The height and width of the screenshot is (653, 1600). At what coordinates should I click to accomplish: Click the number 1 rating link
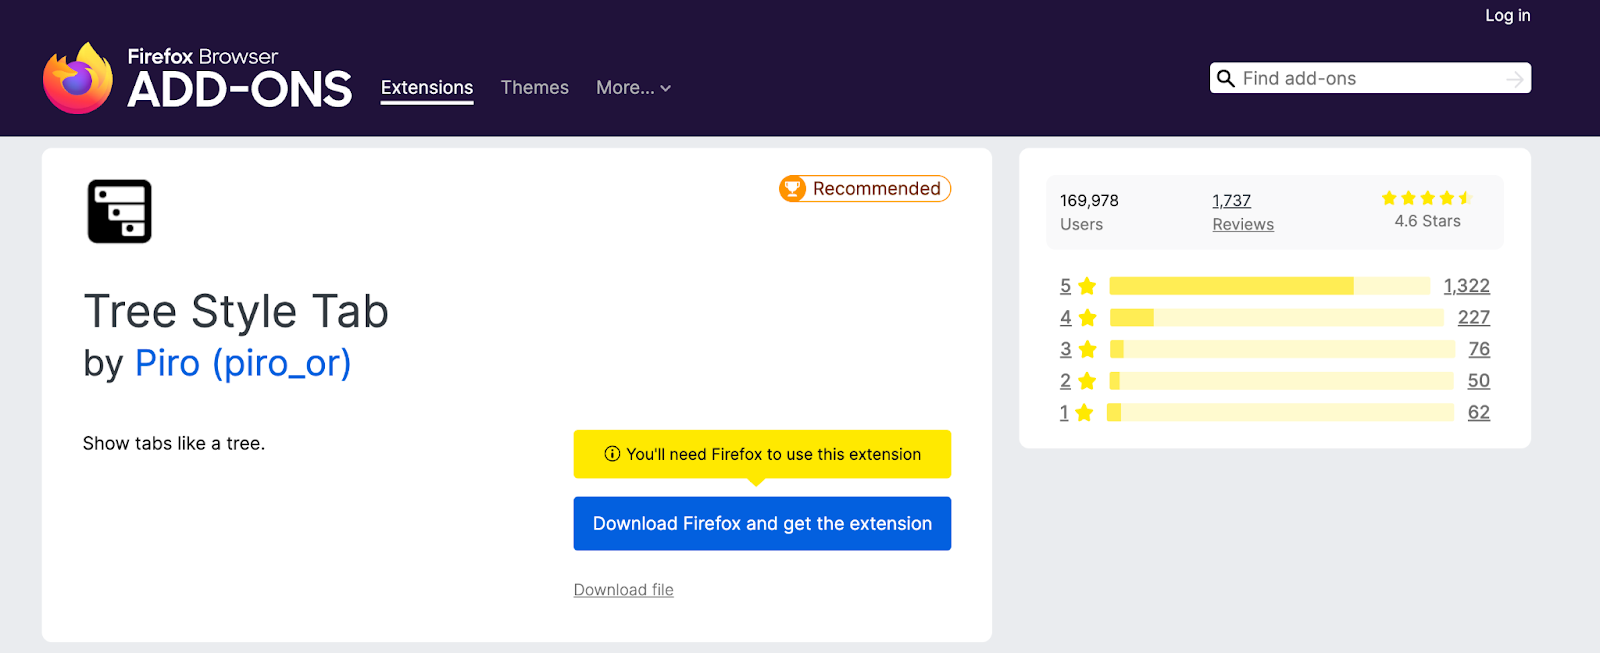pyautogui.click(x=1064, y=413)
